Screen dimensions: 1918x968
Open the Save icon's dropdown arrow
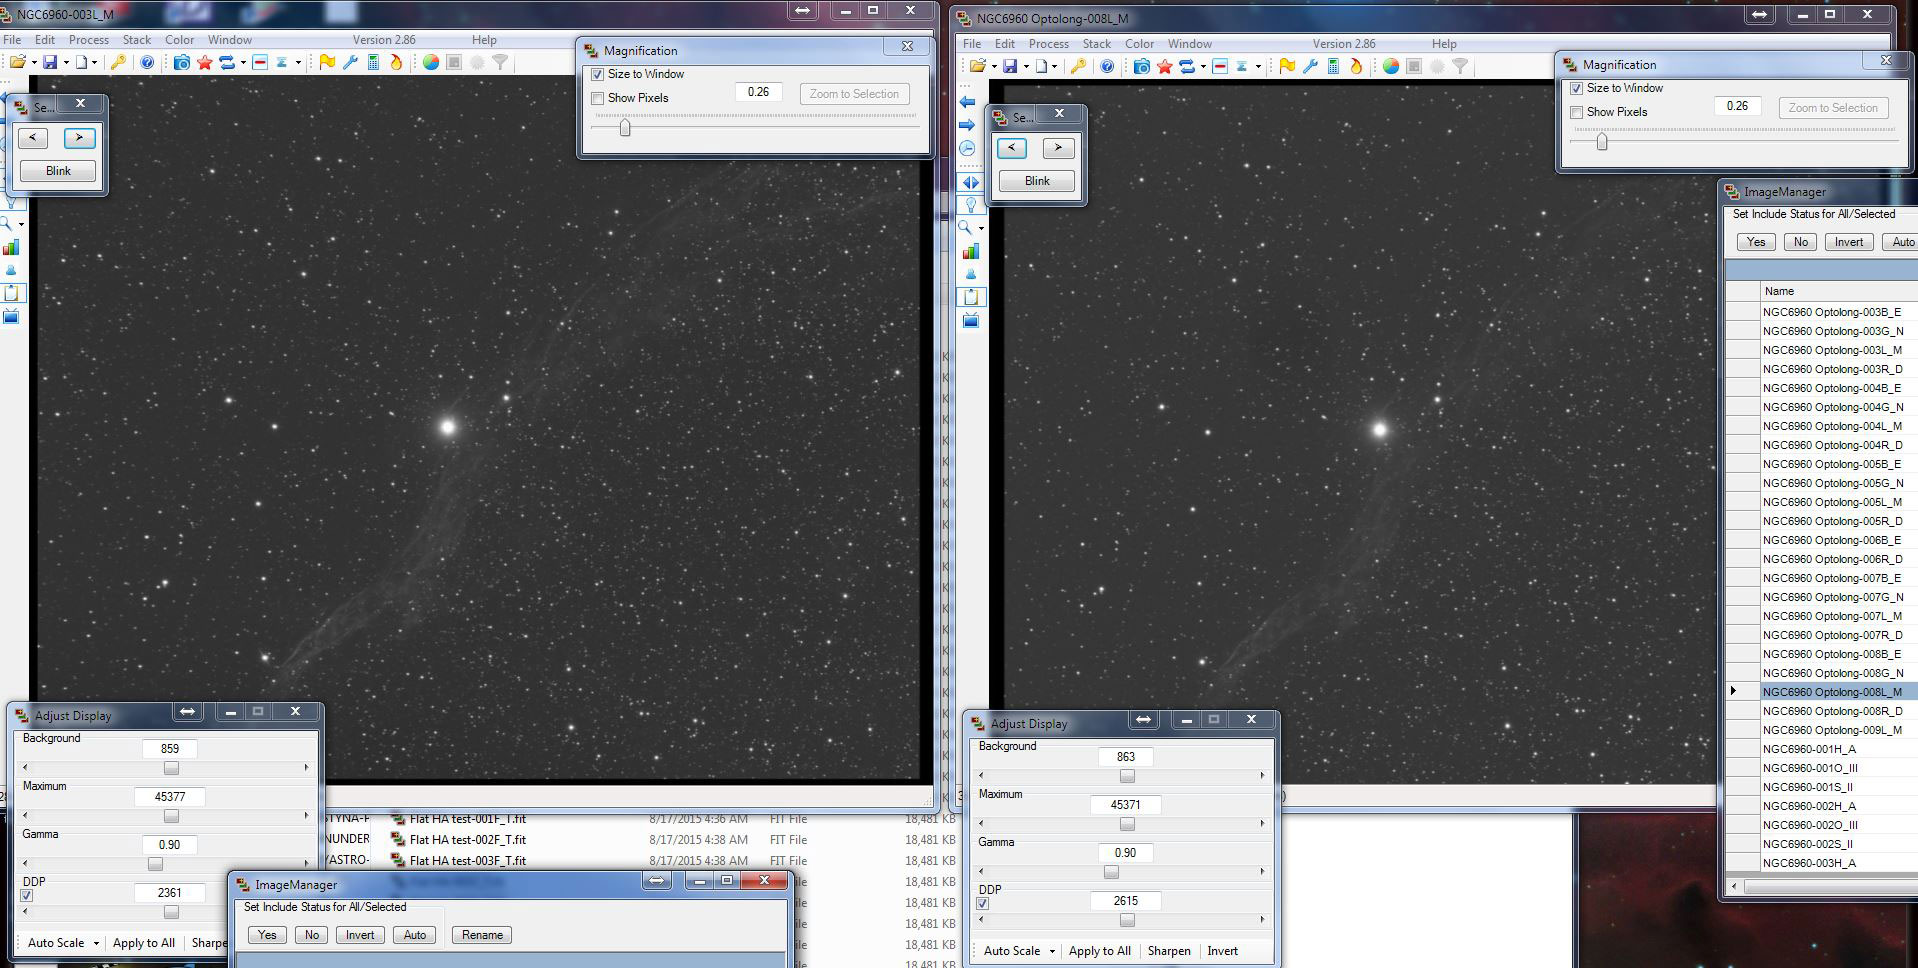pos(65,62)
